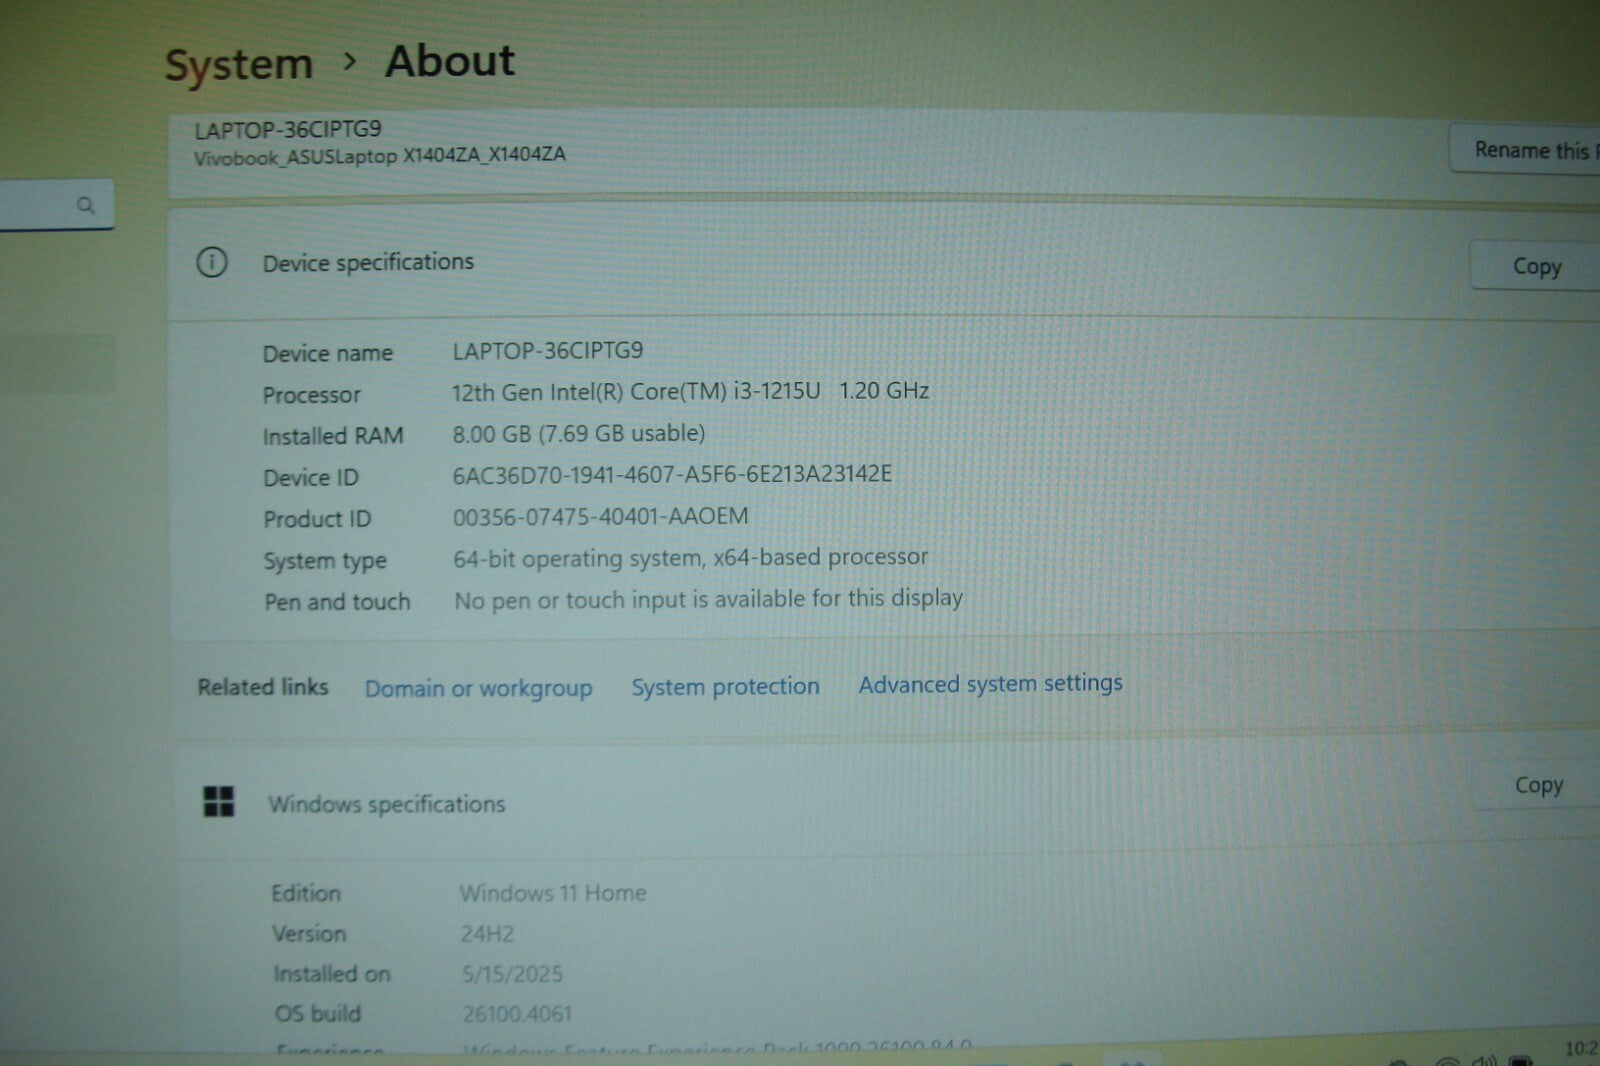Collapse the Device specifications section header
This screenshot has height=1066, width=1600.
pyautogui.click(x=800, y=263)
